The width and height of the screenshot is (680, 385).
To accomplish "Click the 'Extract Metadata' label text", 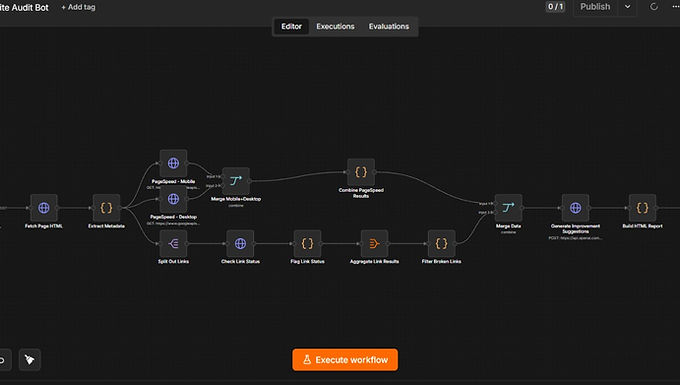I will [106, 226].
